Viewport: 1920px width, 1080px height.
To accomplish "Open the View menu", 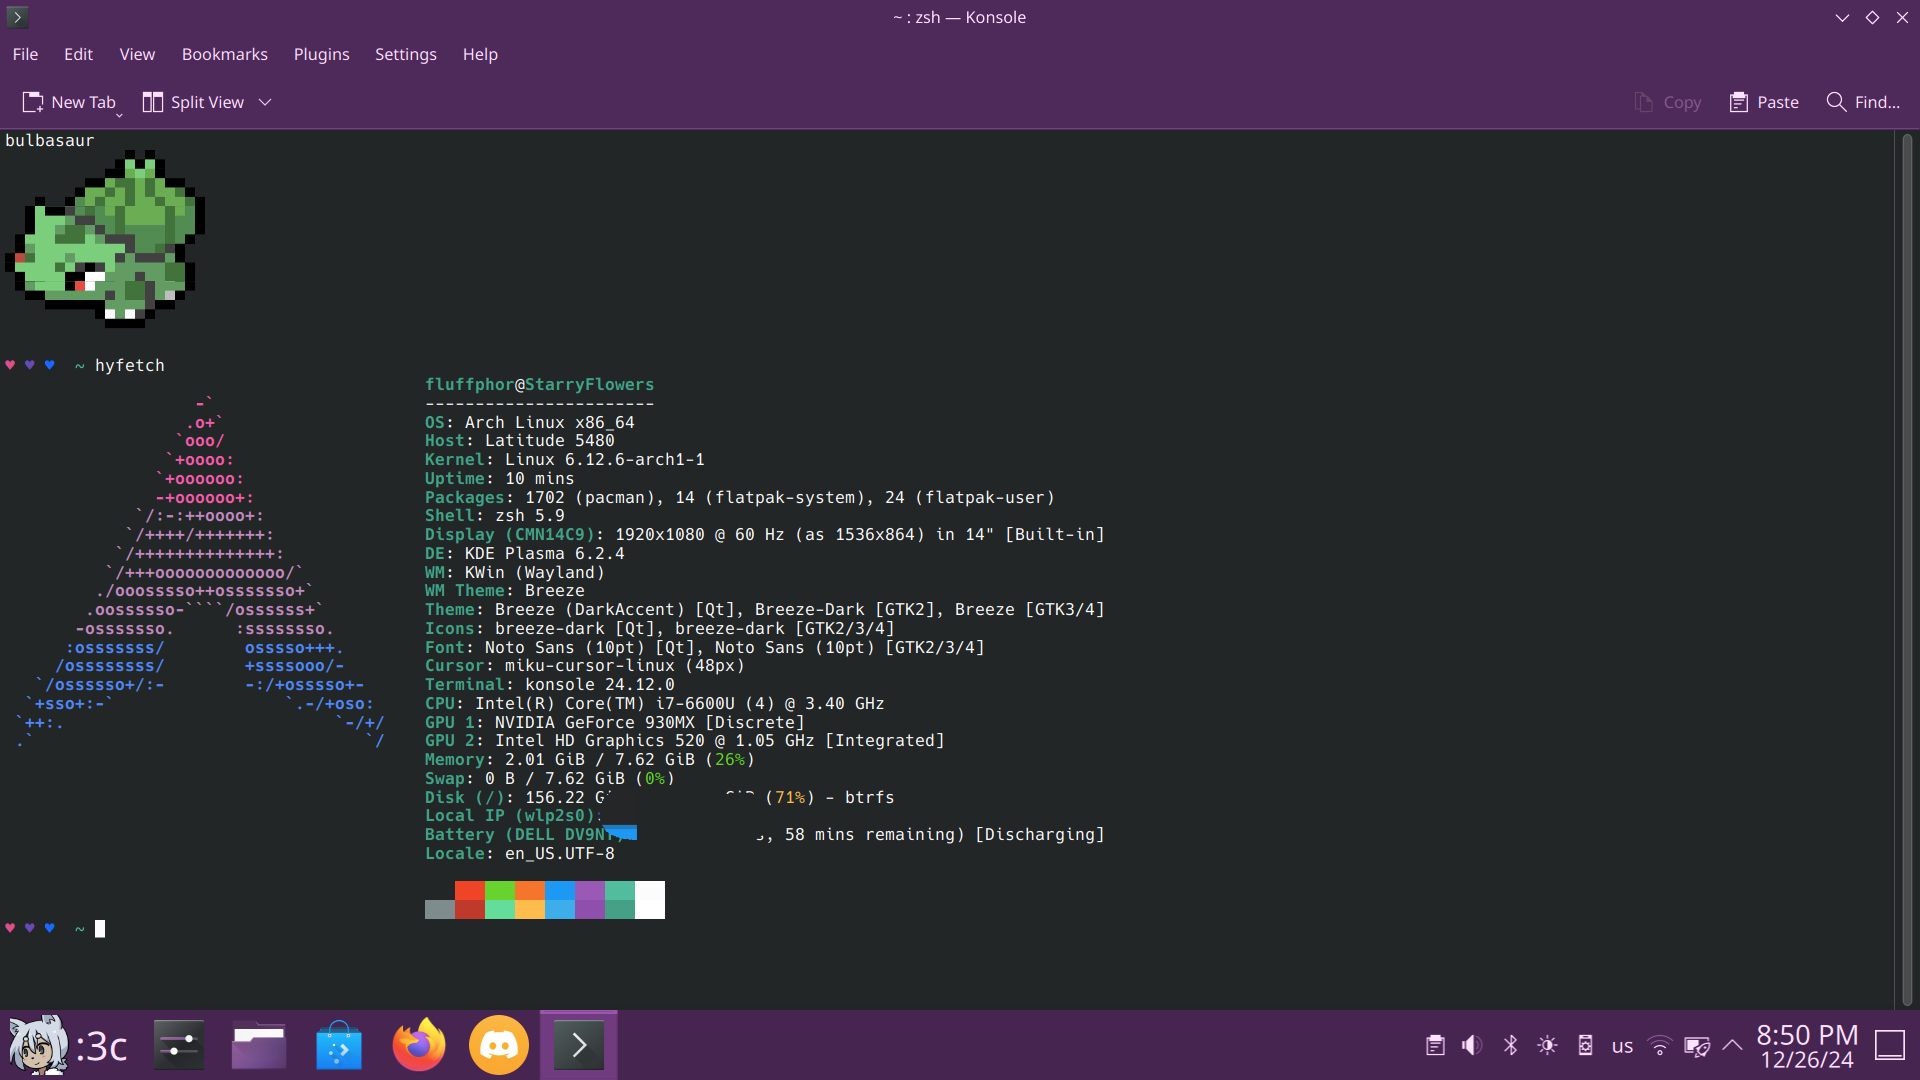I will coord(137,54).
